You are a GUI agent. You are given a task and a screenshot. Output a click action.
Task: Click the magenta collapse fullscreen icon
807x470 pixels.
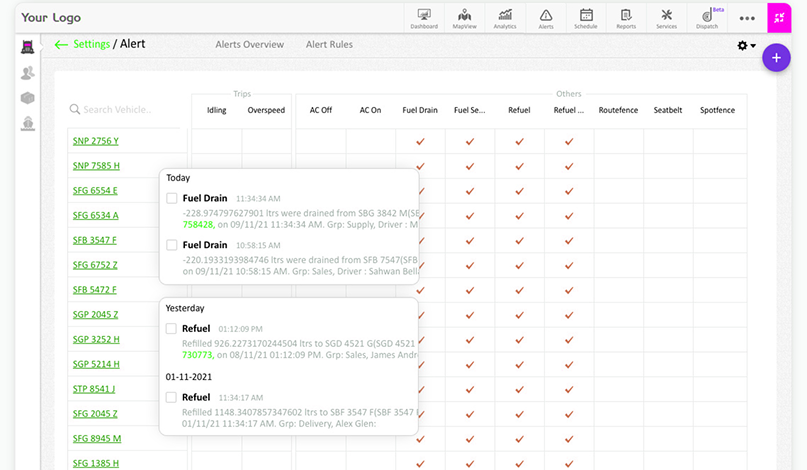click(779, 18)
